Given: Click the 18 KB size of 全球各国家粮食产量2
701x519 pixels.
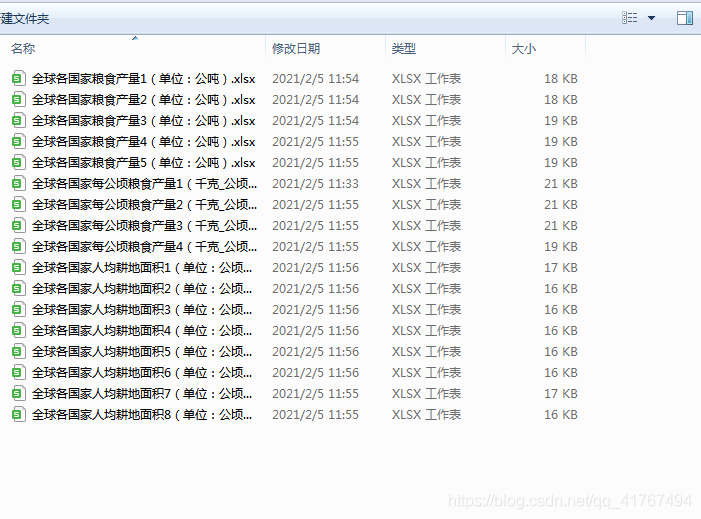Looking at the screenshot, I should click(x=561, y=100).
